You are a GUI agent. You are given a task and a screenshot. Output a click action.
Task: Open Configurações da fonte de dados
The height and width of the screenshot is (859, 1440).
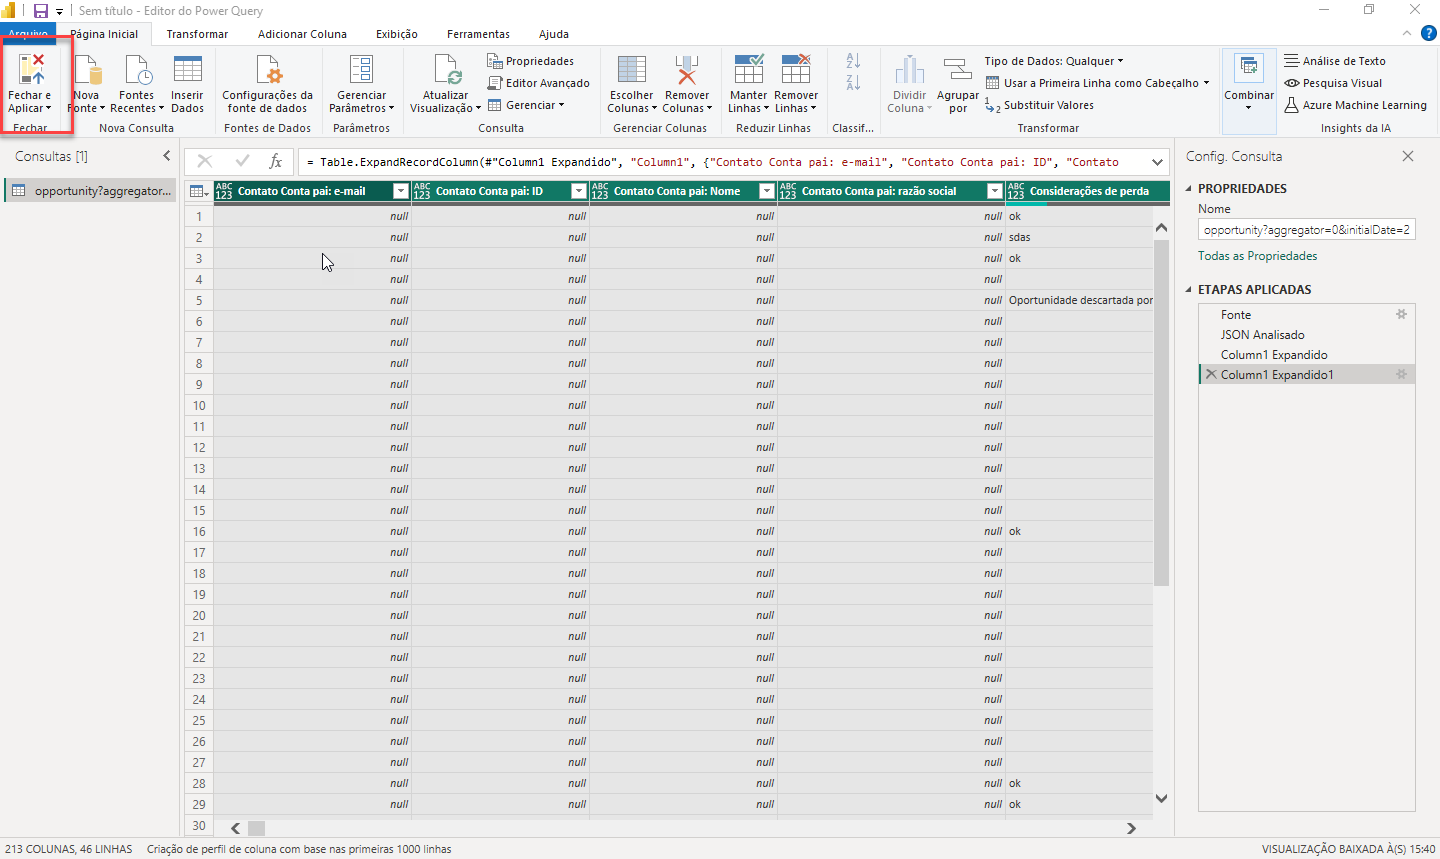point(267,85)
